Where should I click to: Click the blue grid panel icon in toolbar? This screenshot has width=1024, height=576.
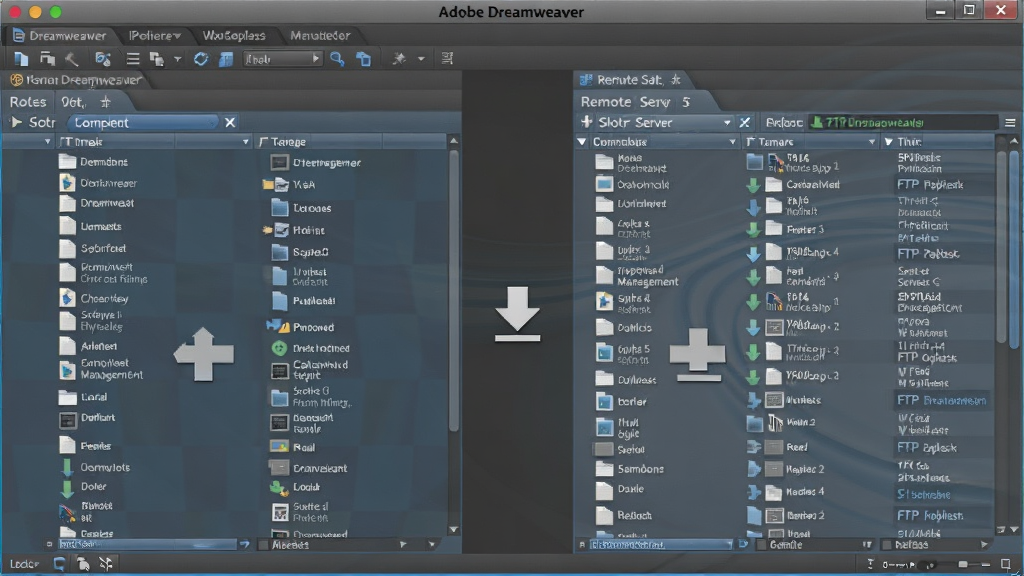point(226,59)
